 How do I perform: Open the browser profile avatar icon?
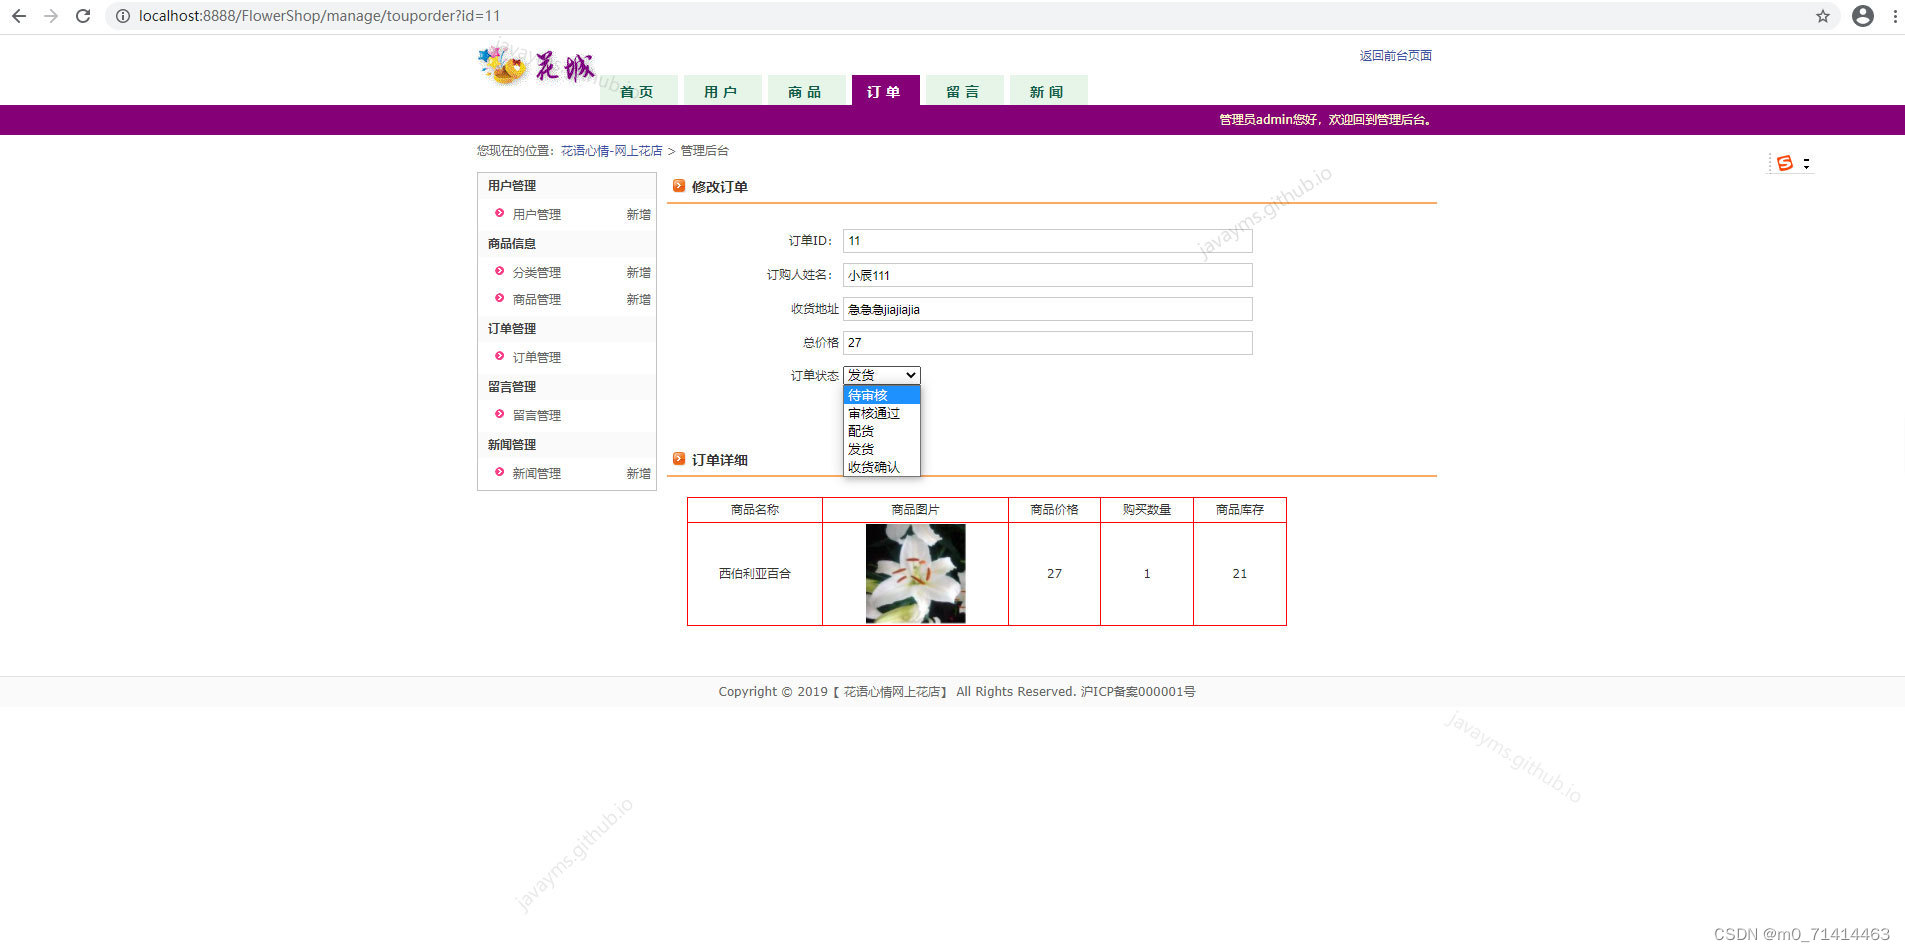pos(1863,16)
